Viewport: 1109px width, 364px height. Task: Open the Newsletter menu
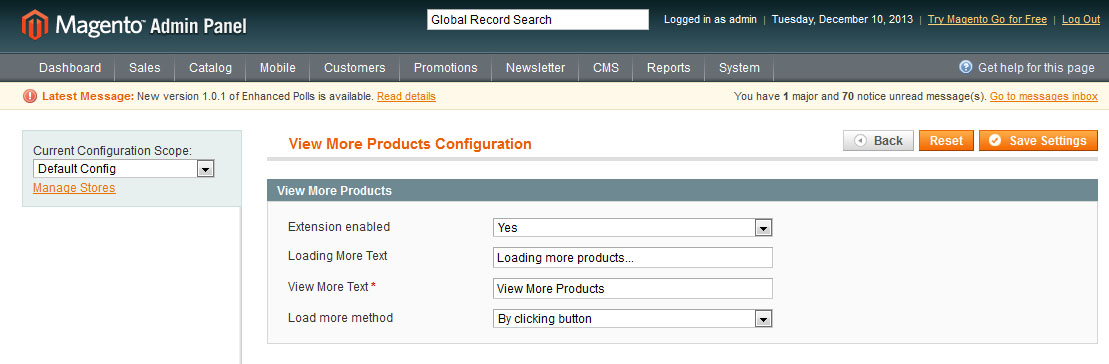coord(535,68)
